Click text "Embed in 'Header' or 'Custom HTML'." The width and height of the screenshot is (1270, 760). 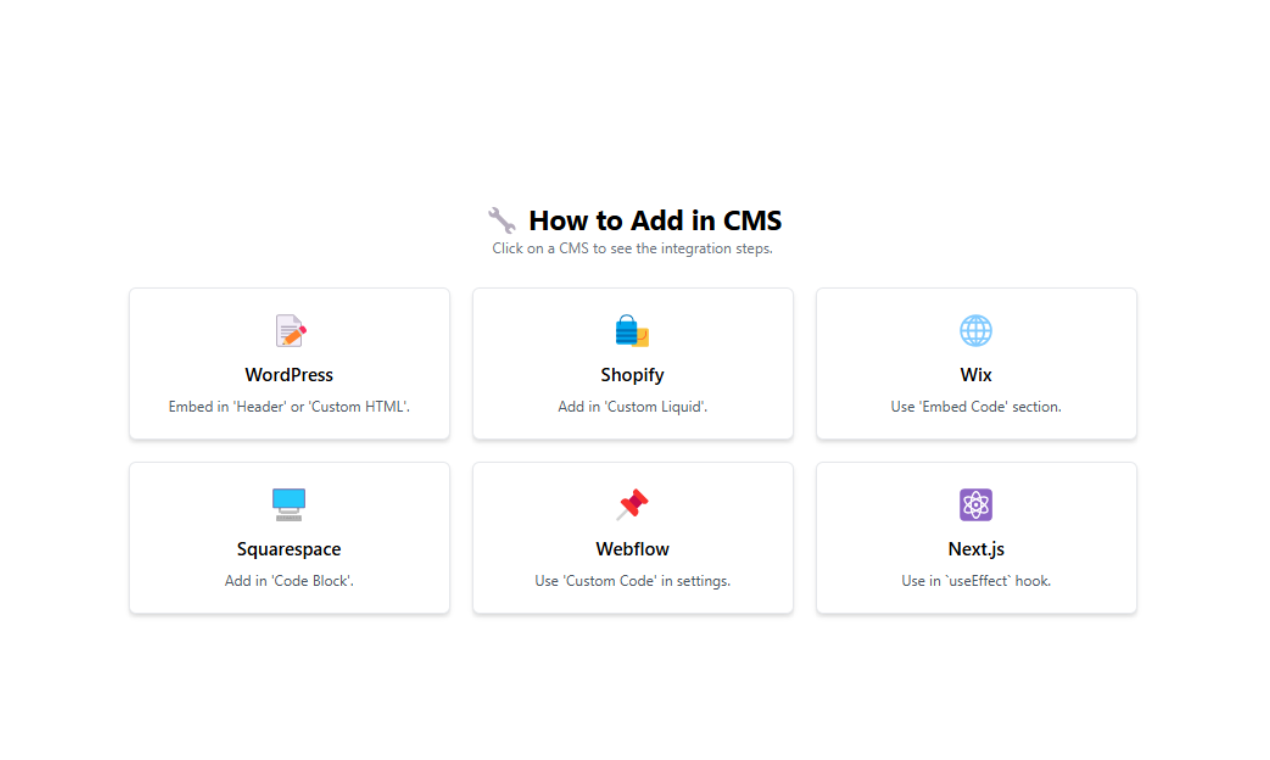289,407
